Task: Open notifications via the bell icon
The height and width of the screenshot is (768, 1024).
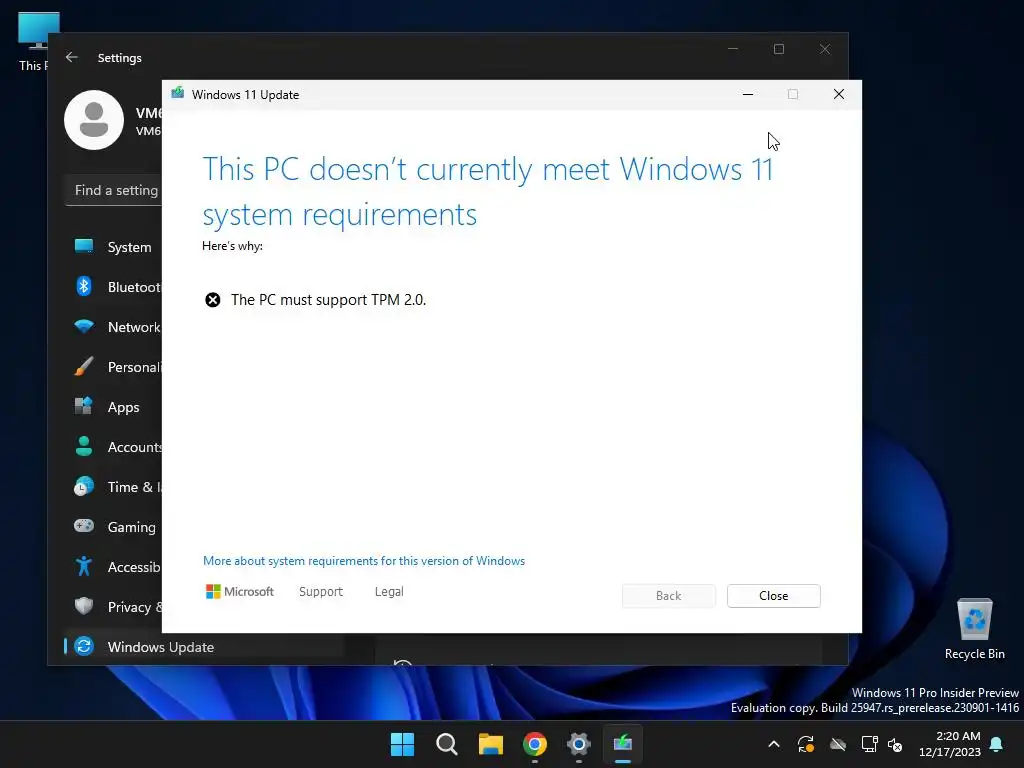Action: coord(997,744)
